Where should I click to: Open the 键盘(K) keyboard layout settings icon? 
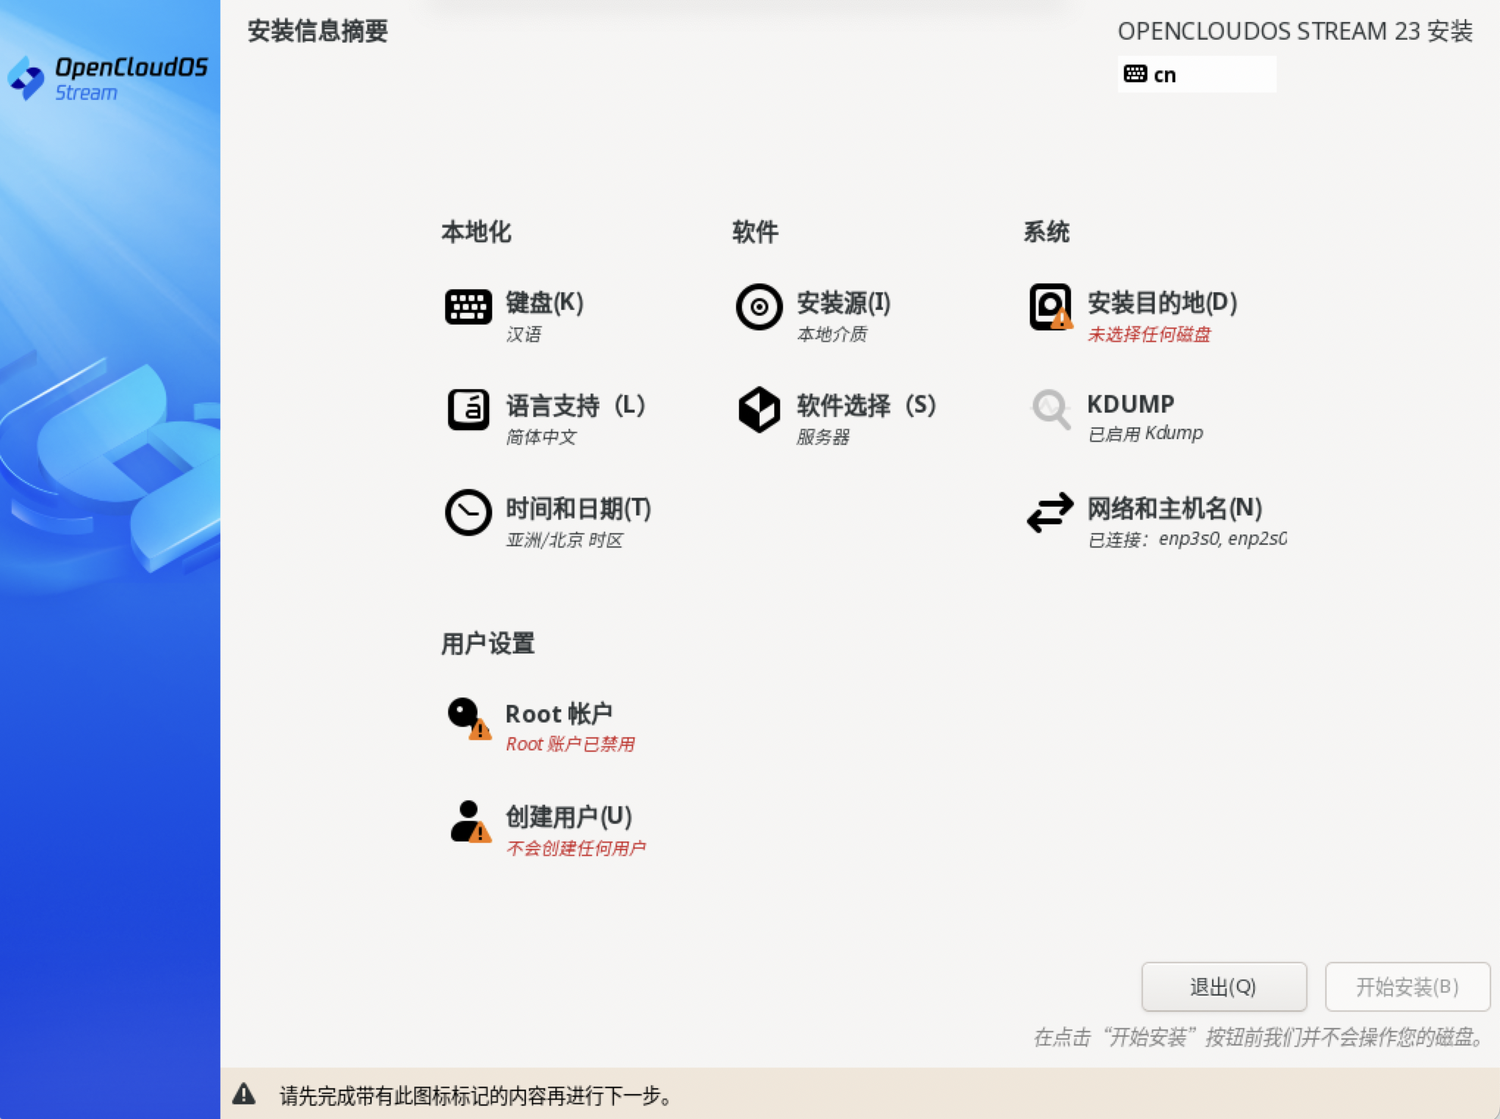click(x=468, y=307)
